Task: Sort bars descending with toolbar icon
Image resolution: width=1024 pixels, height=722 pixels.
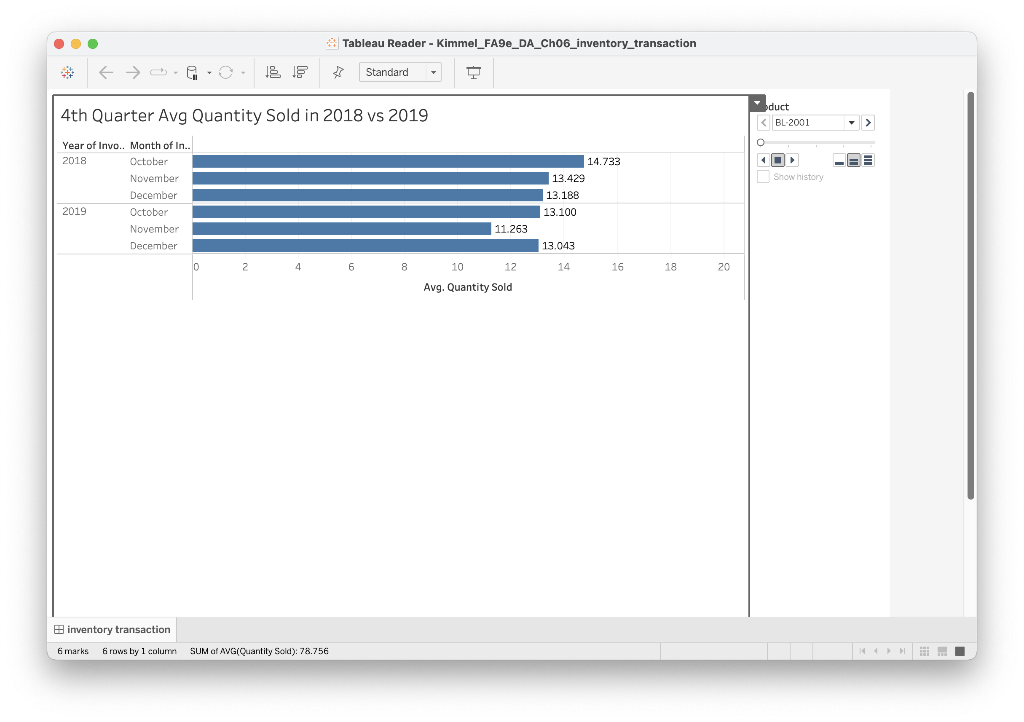Action: coord(300,72)
